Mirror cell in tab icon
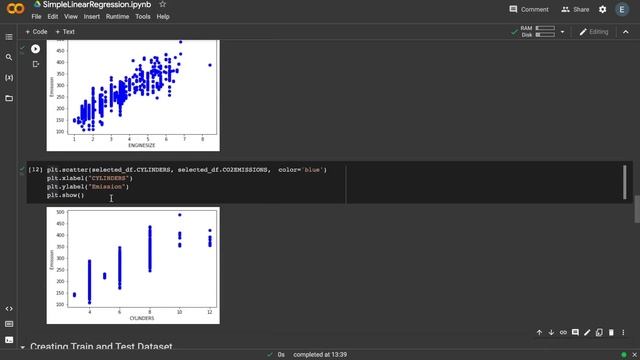The image size is (640, 360). [599, 333]
